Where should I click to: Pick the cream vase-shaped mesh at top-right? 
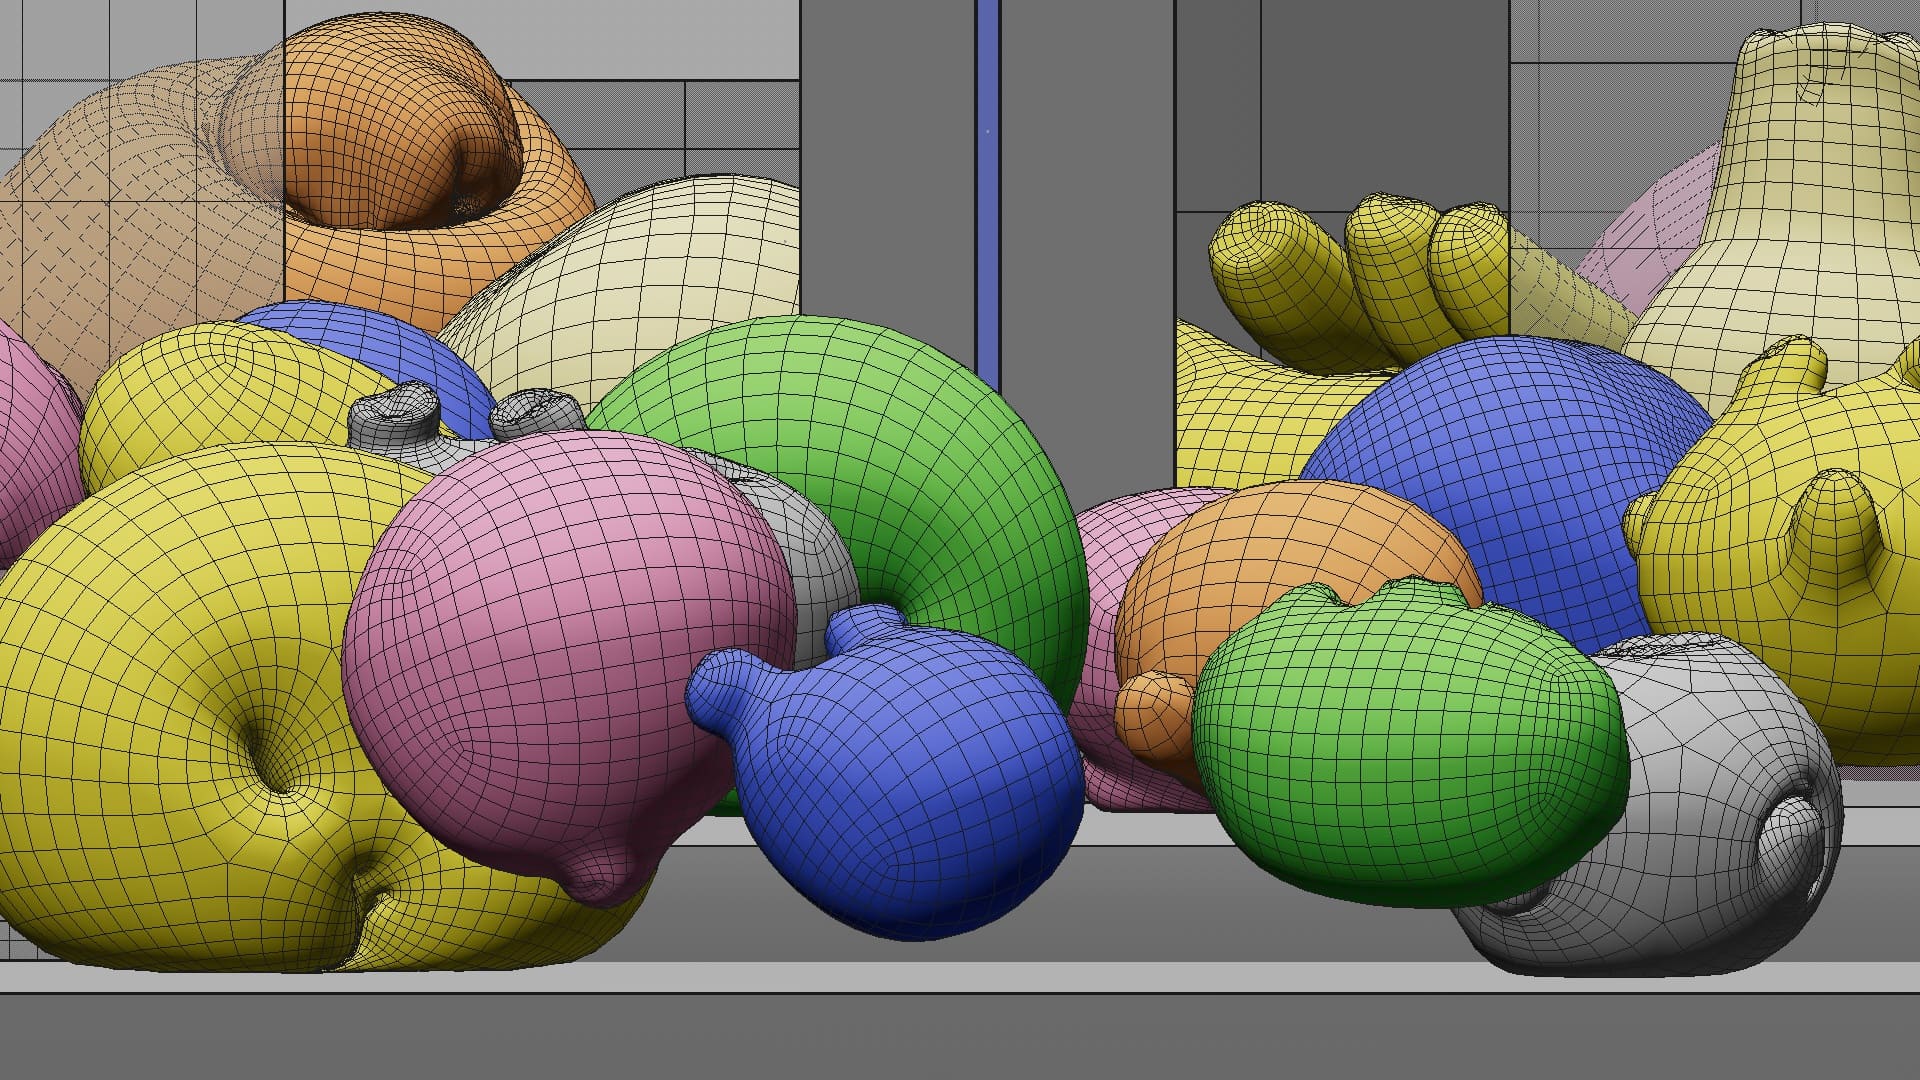pos(1800,200)
